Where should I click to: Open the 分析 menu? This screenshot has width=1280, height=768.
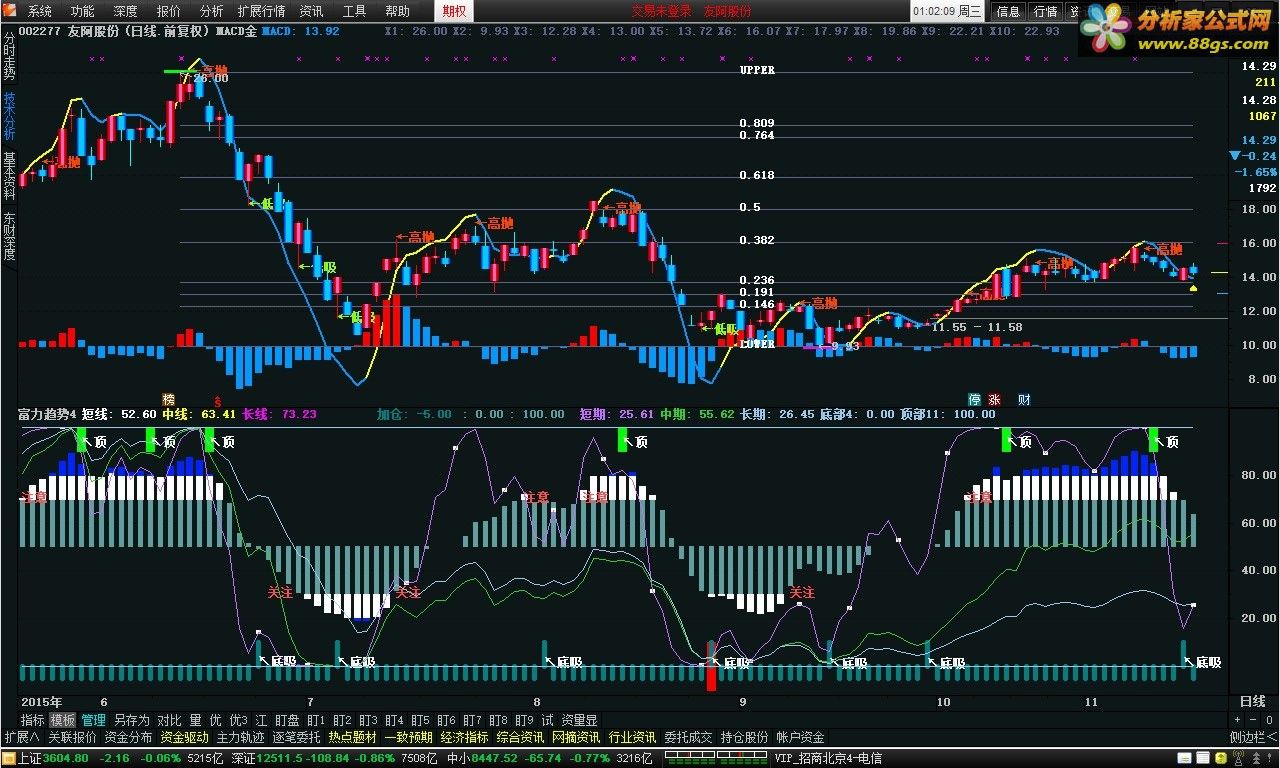(x=212, y=11)
